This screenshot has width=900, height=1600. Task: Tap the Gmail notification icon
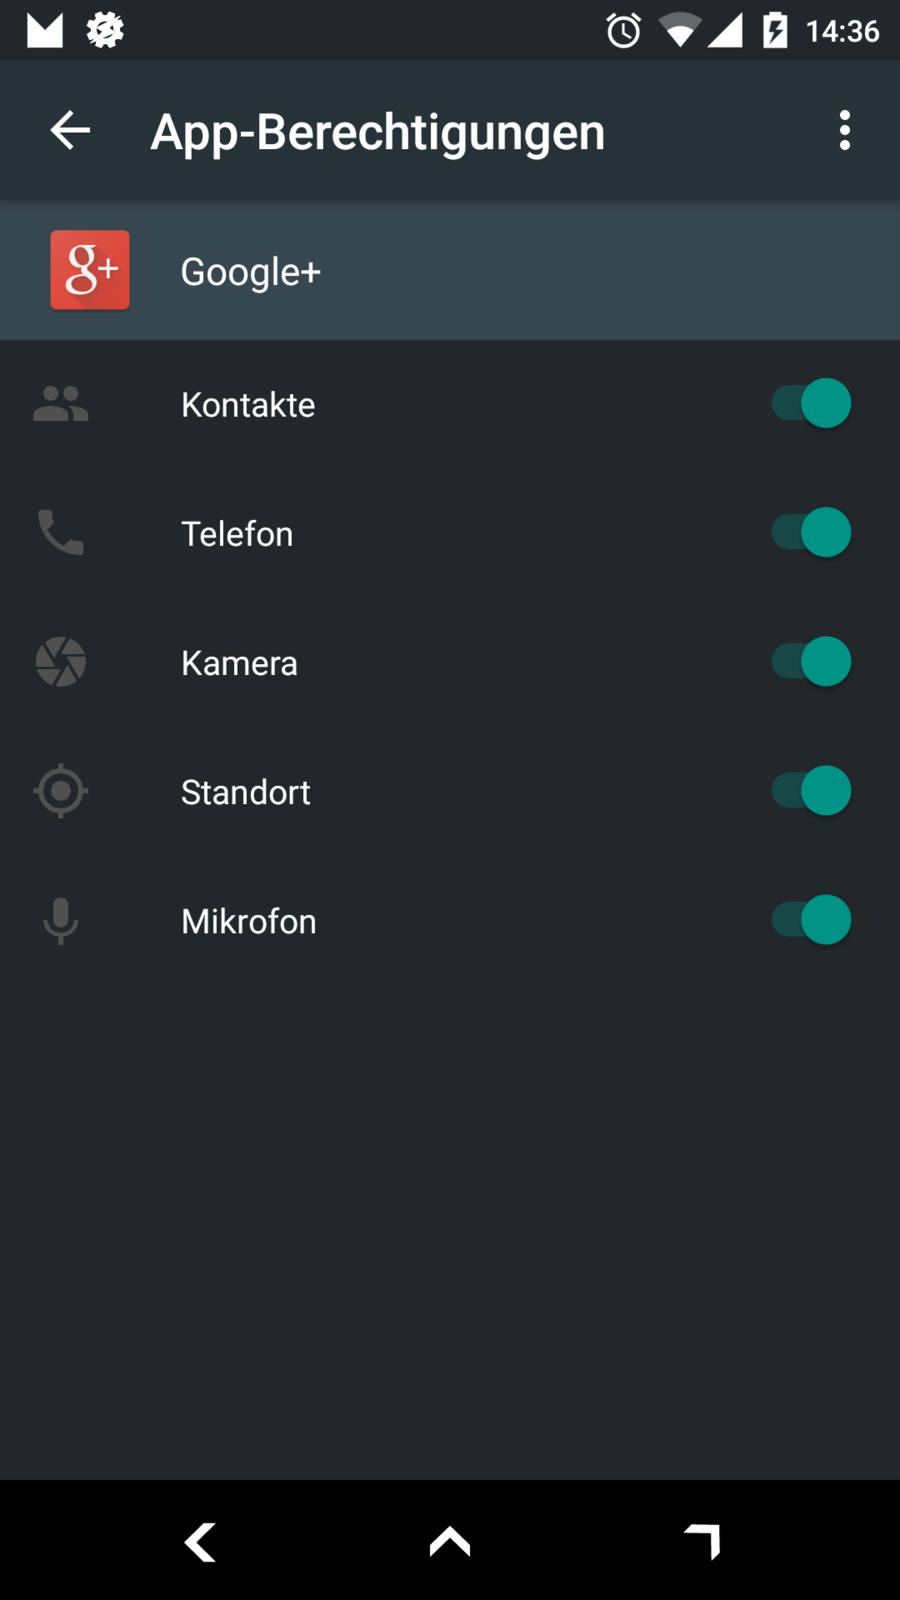[x=45, y=30]
